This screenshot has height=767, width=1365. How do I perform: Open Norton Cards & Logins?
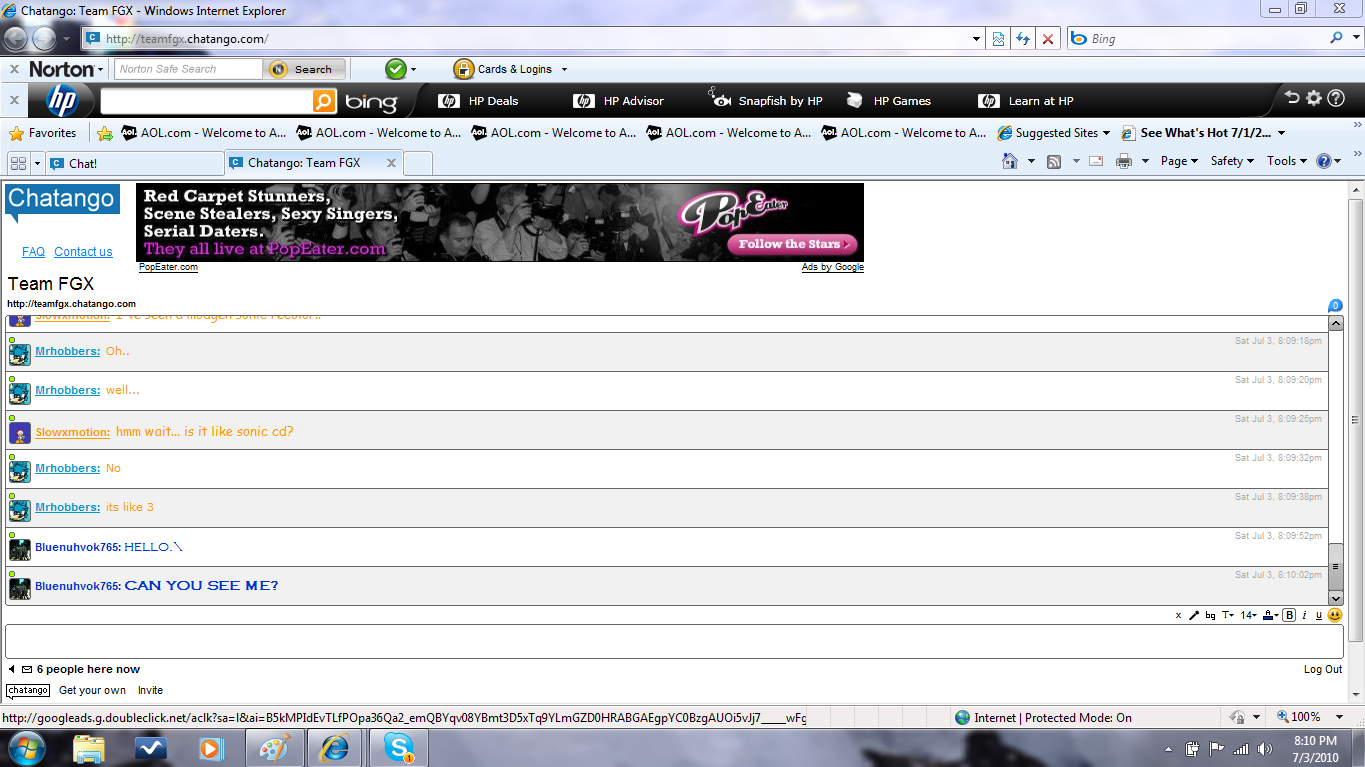504,69
